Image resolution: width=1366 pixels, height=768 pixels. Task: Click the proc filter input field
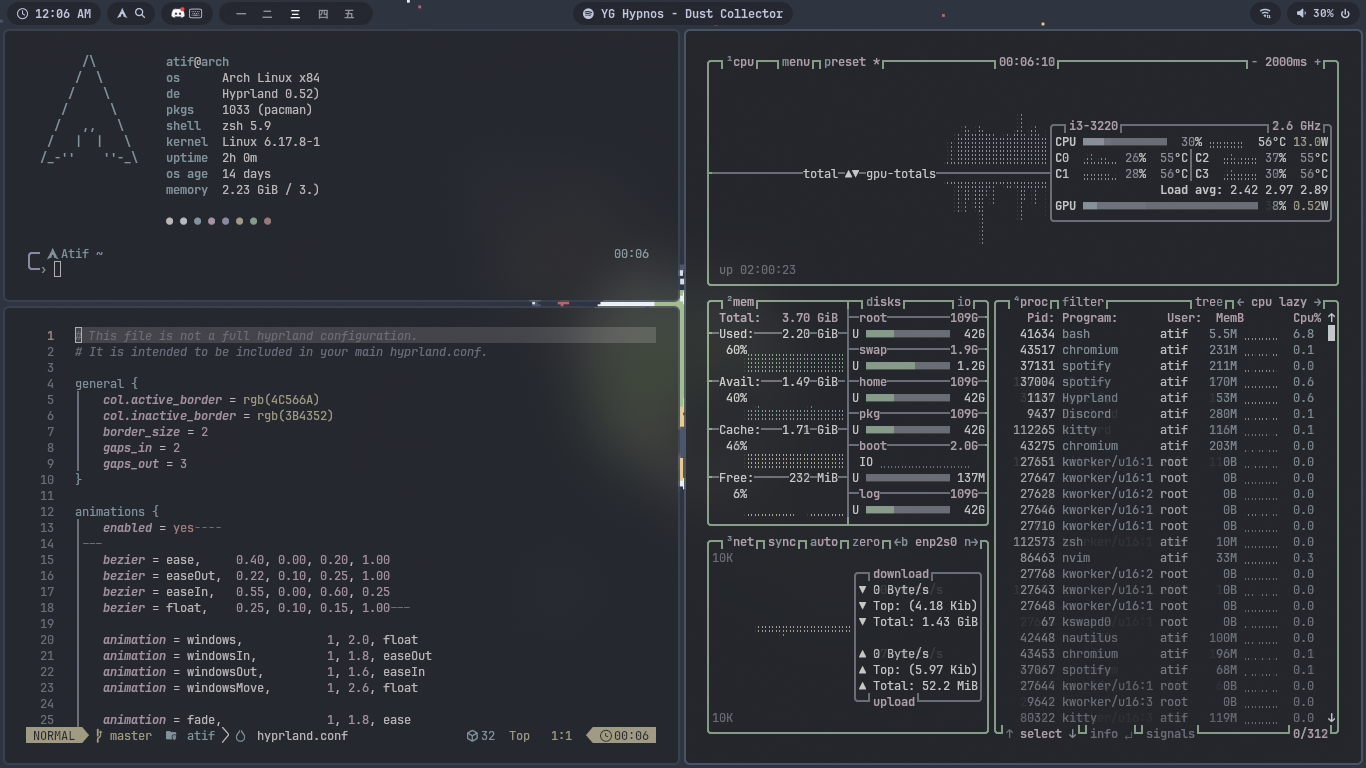(x=1083, y=302)
